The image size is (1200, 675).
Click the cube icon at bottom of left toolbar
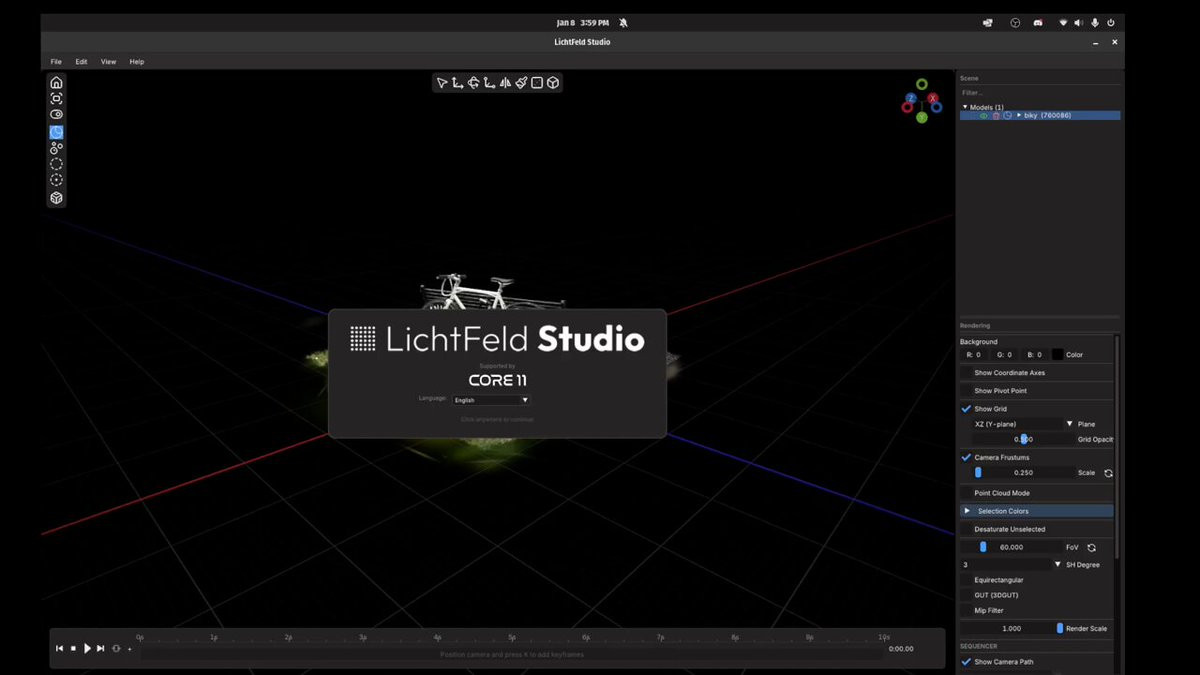pyautogui.click(x=56, y=198)
